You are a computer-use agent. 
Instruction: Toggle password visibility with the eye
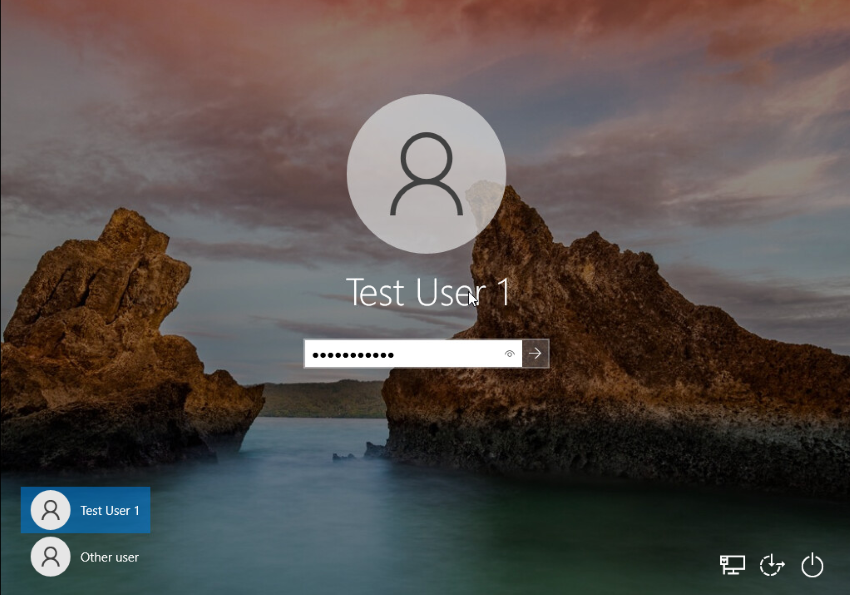tap(510, 353)
